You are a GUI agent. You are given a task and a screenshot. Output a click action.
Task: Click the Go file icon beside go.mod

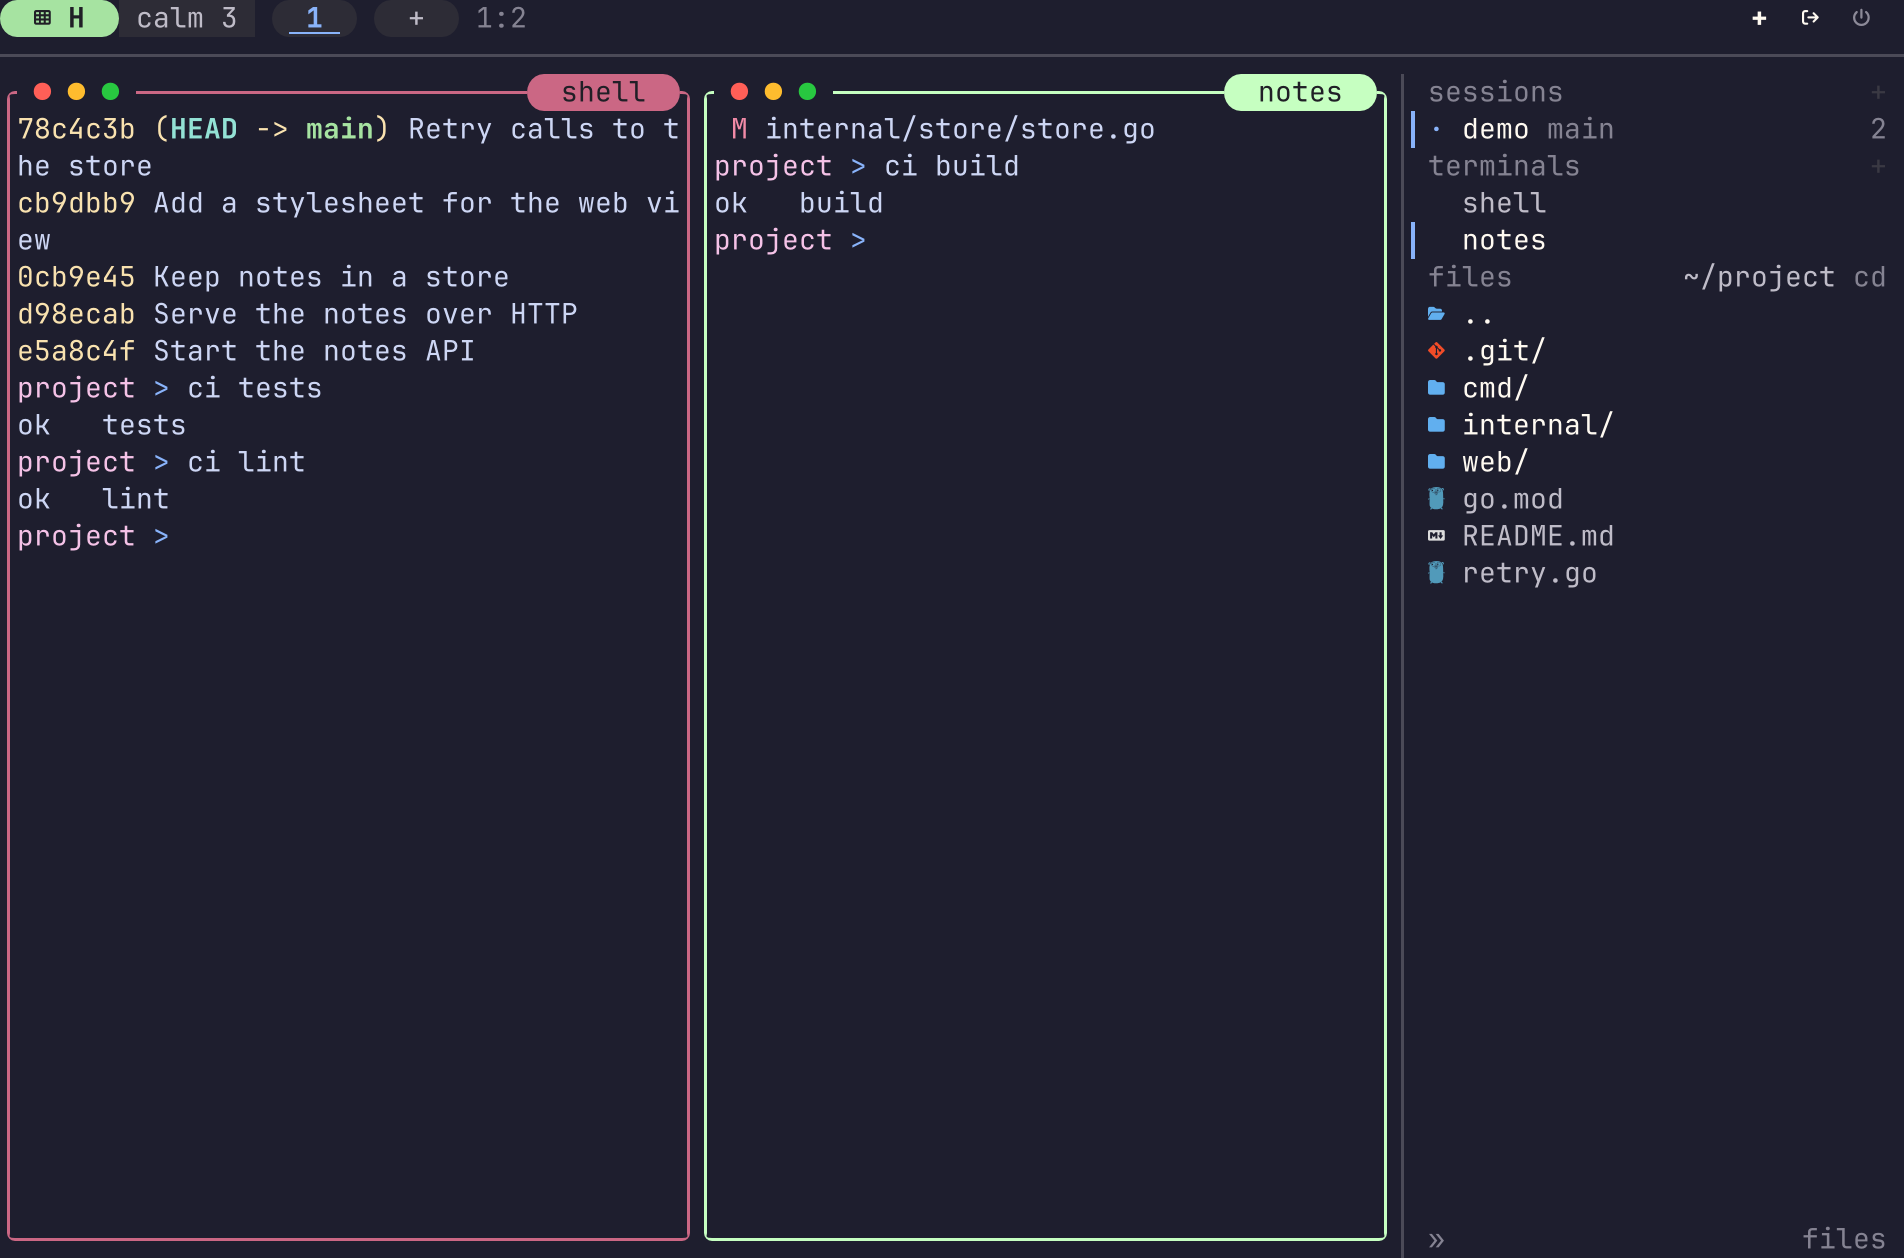click(1436, 499)
